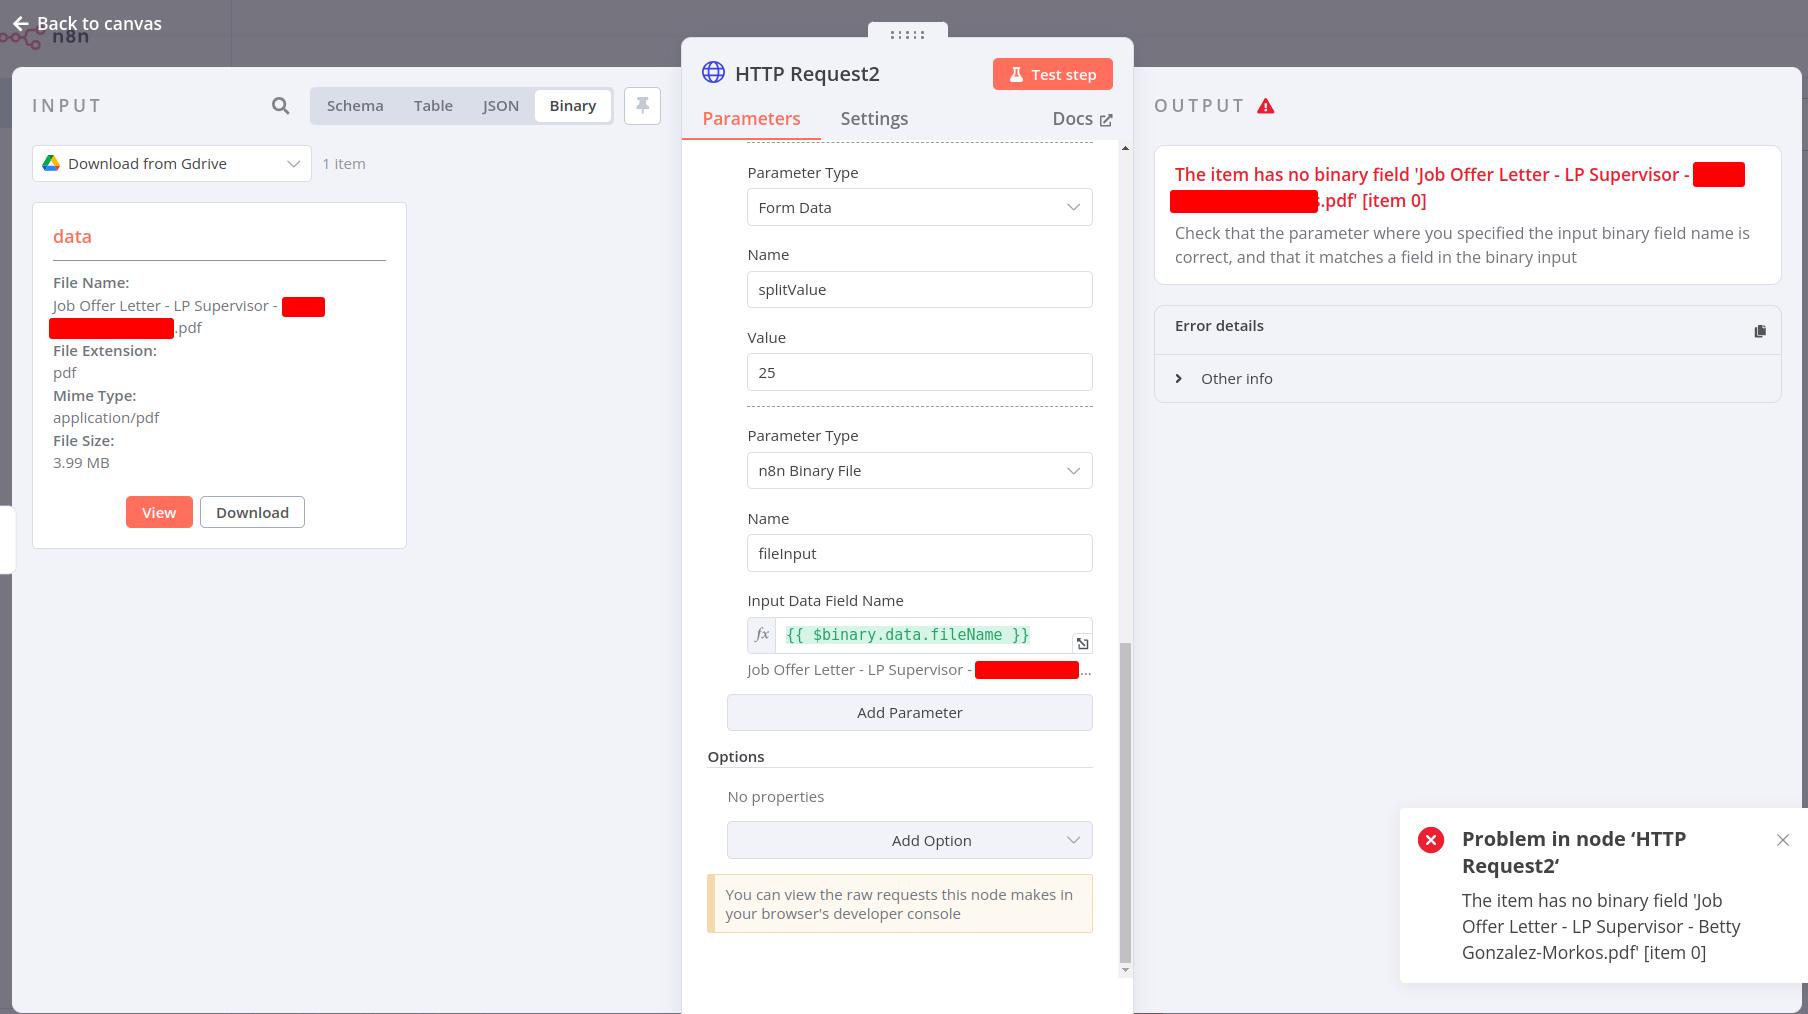1808x1014 pixels.
Task: Open Docs external link icon
Action: 1106,119
